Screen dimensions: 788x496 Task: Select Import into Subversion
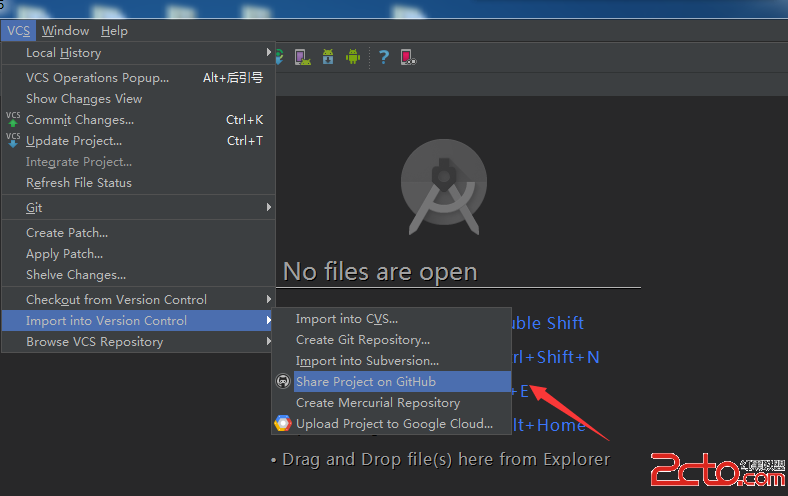click(391, 361)
